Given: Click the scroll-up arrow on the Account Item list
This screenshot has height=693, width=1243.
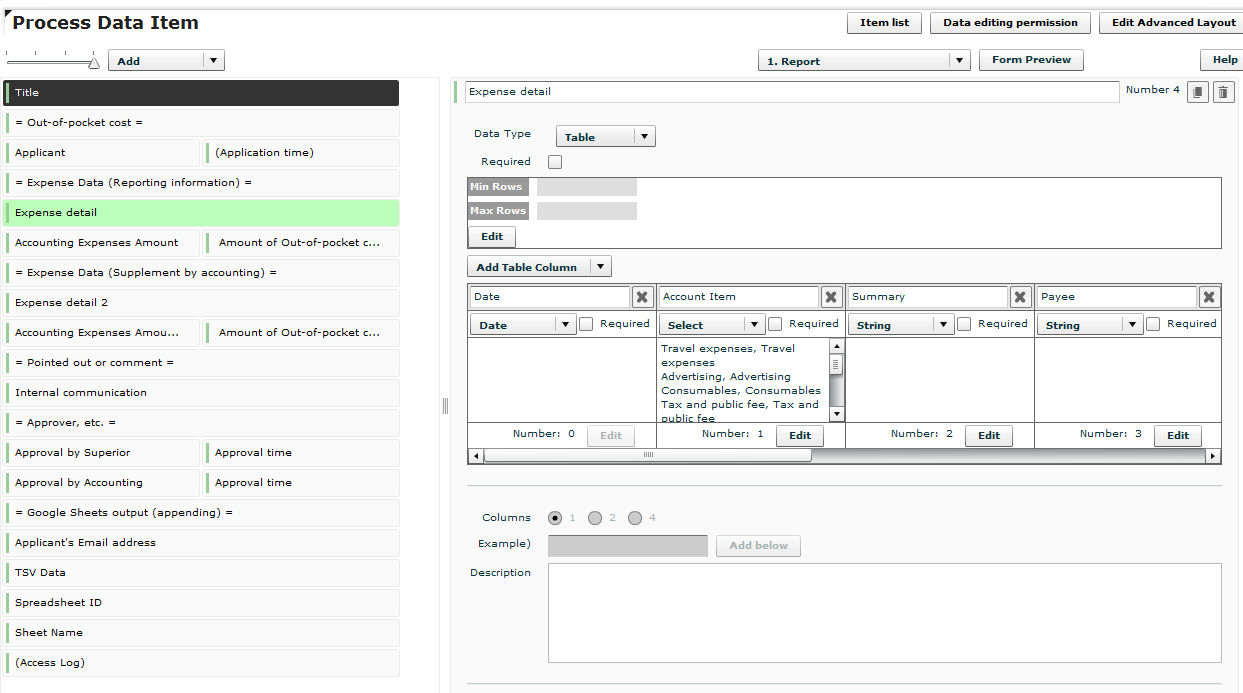Looking at the screenshot, I should click(x=835, y=345).
